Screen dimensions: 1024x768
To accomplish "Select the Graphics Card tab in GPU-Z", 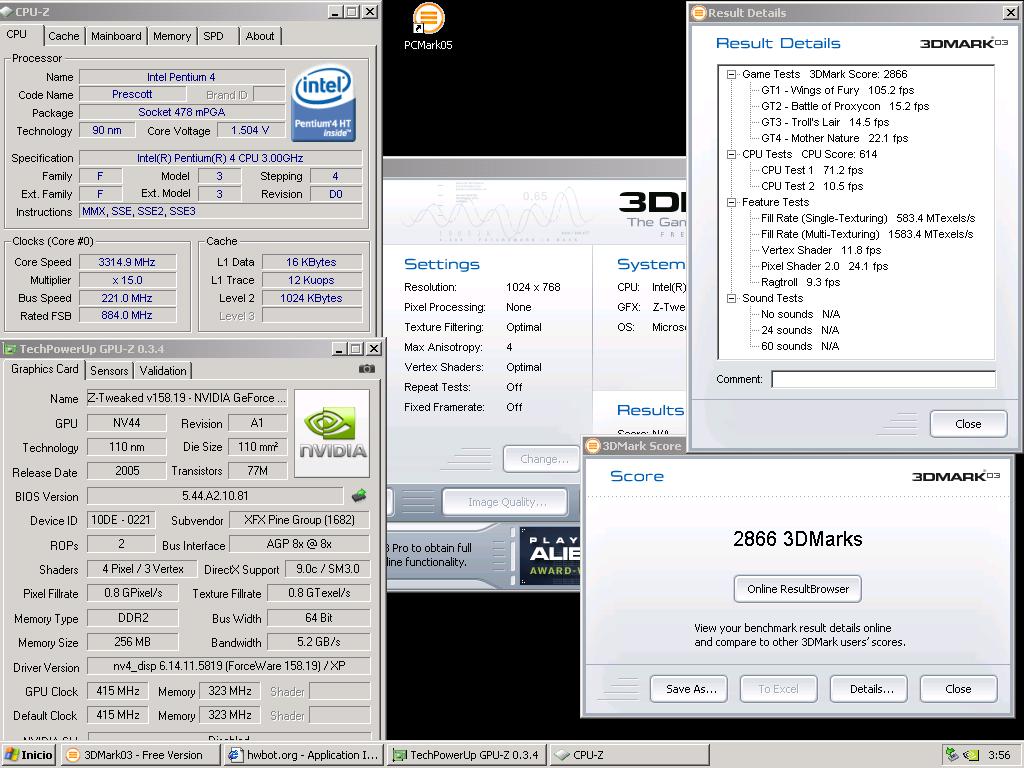I will tap(44, 369).
